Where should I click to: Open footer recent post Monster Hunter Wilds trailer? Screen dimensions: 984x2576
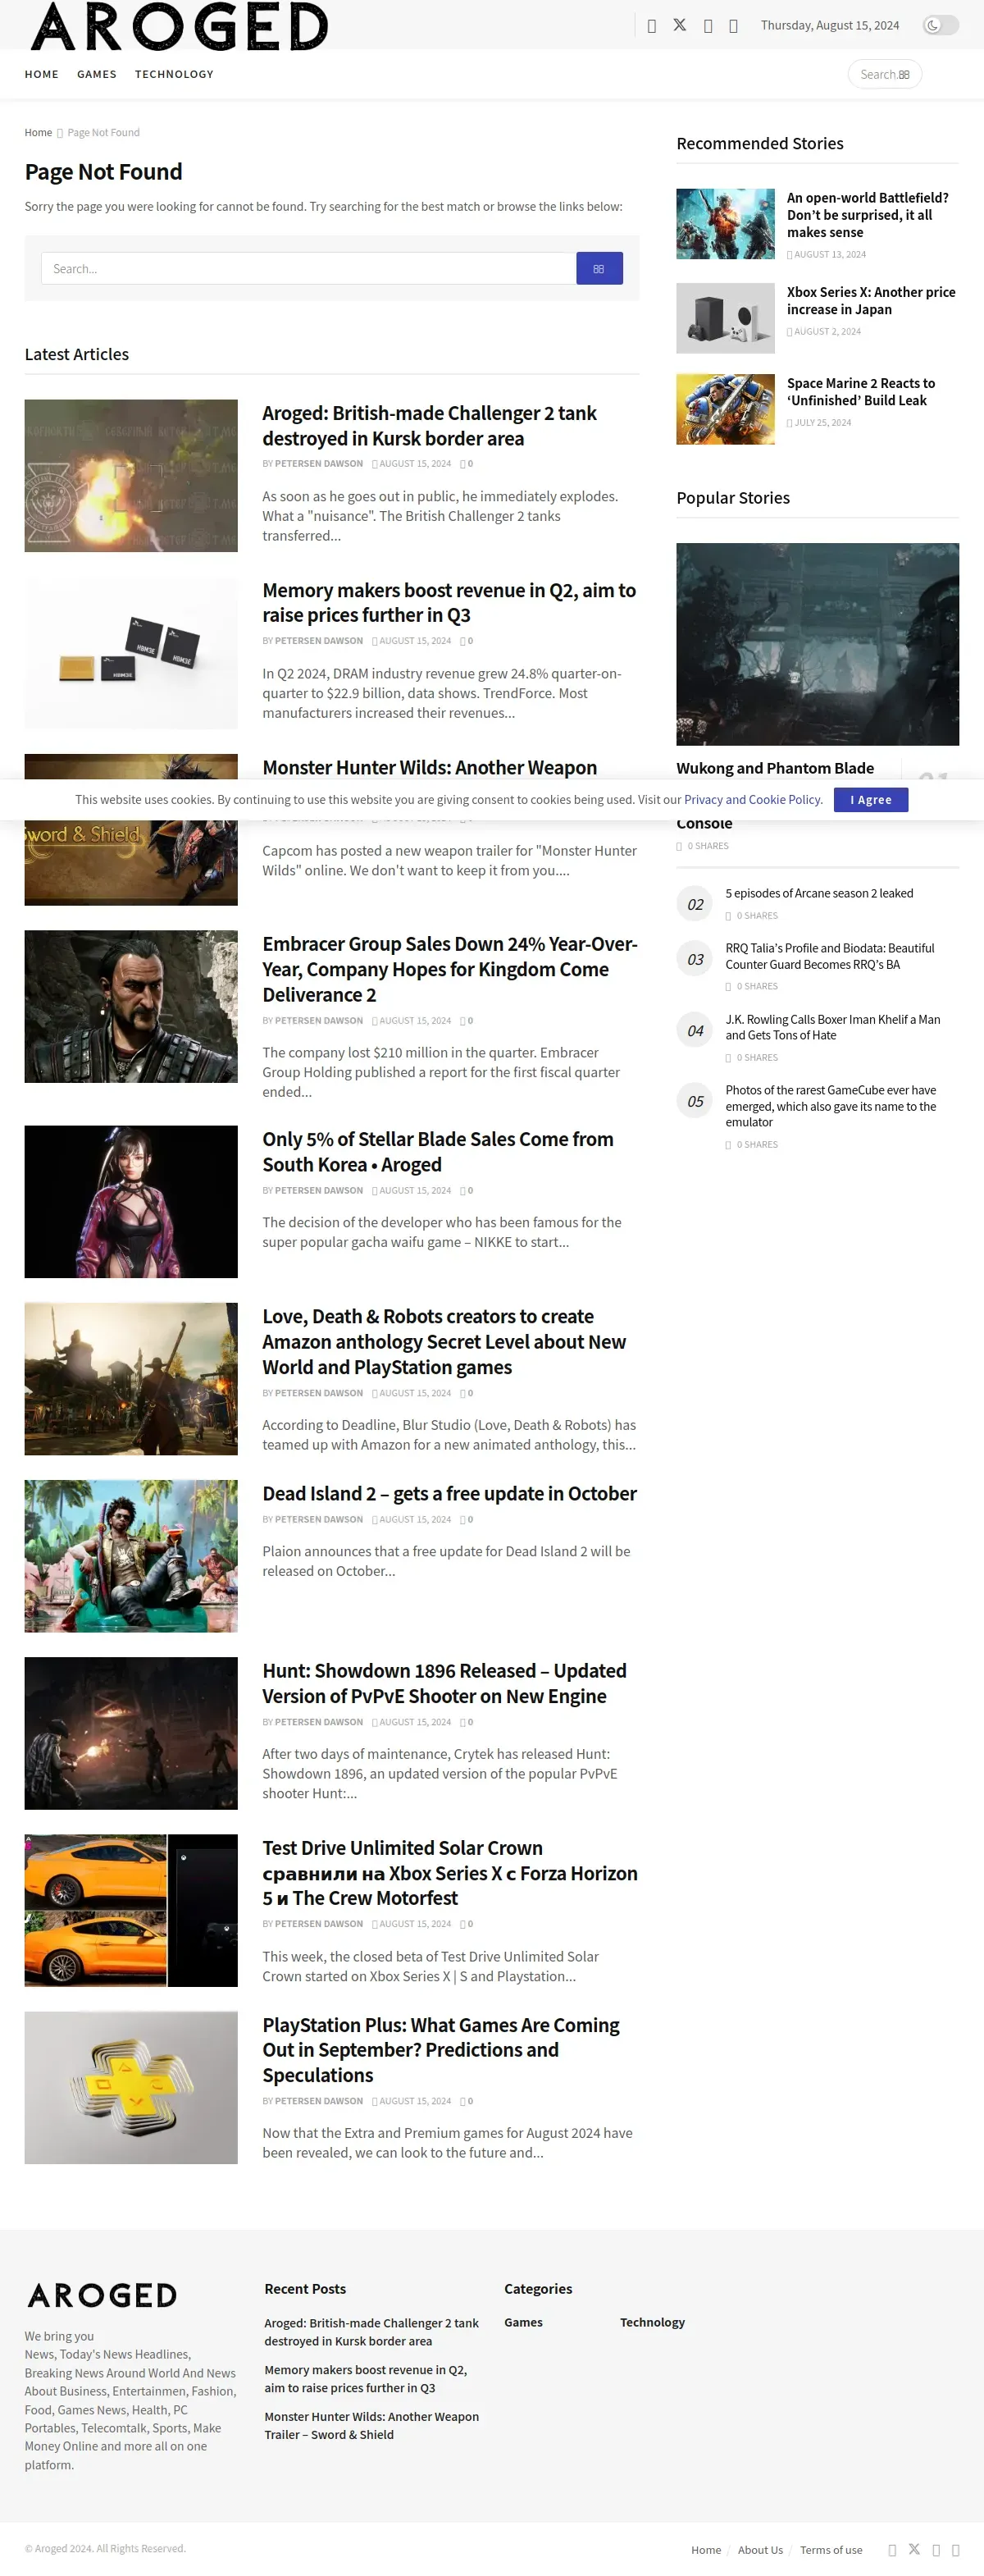(x=371, y=2426)
